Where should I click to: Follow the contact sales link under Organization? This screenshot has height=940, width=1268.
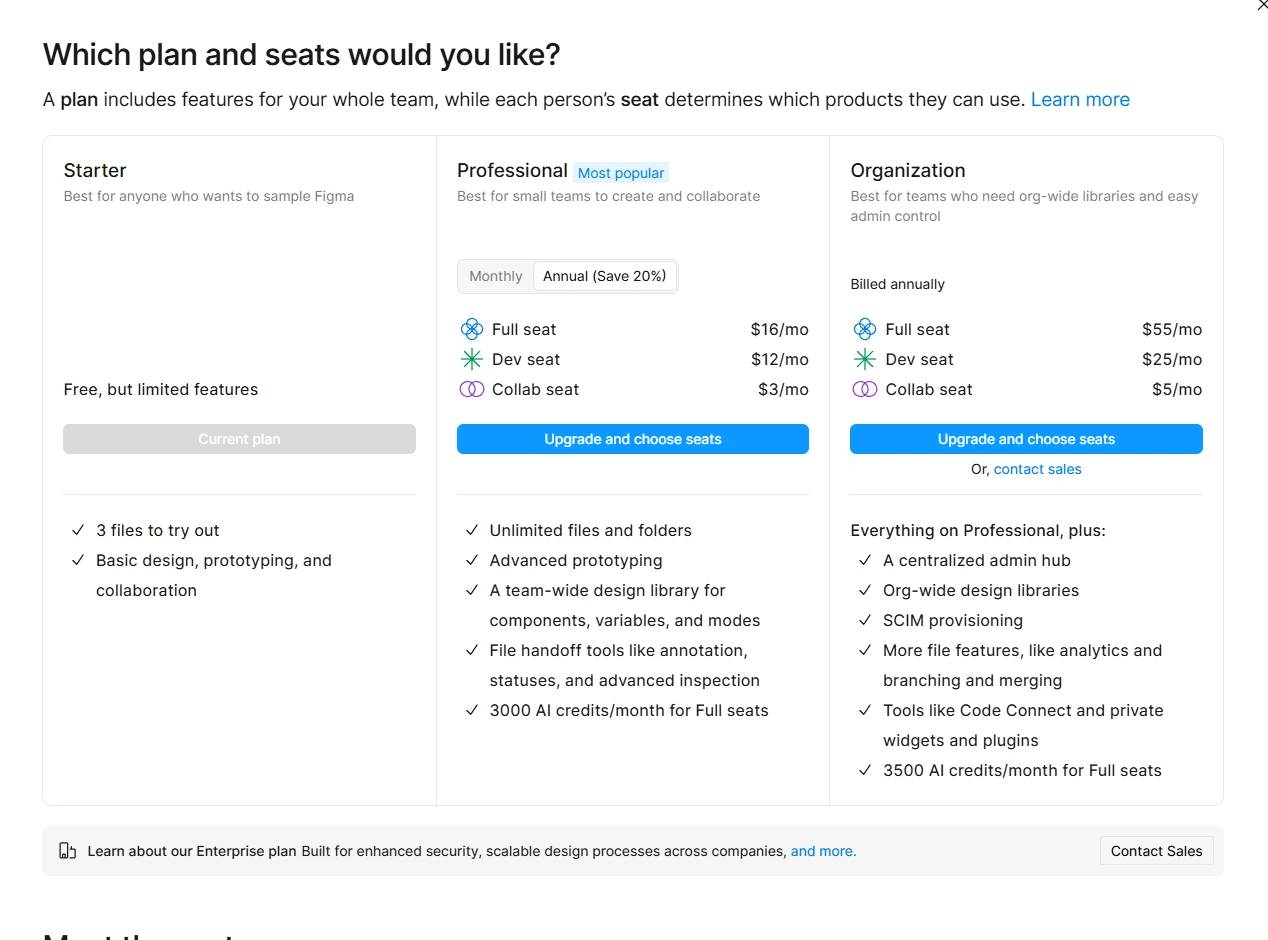coord(1037,469)
